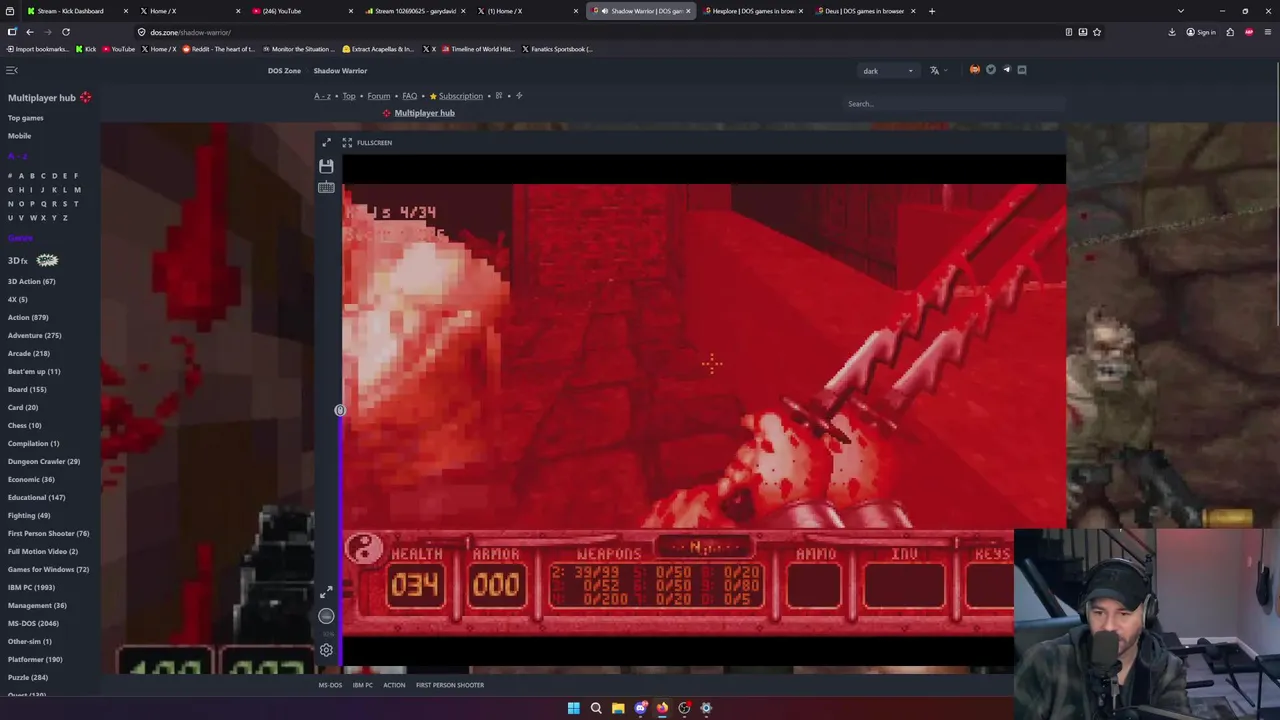Open MS-DOS (2046) category

coord(33,623)
